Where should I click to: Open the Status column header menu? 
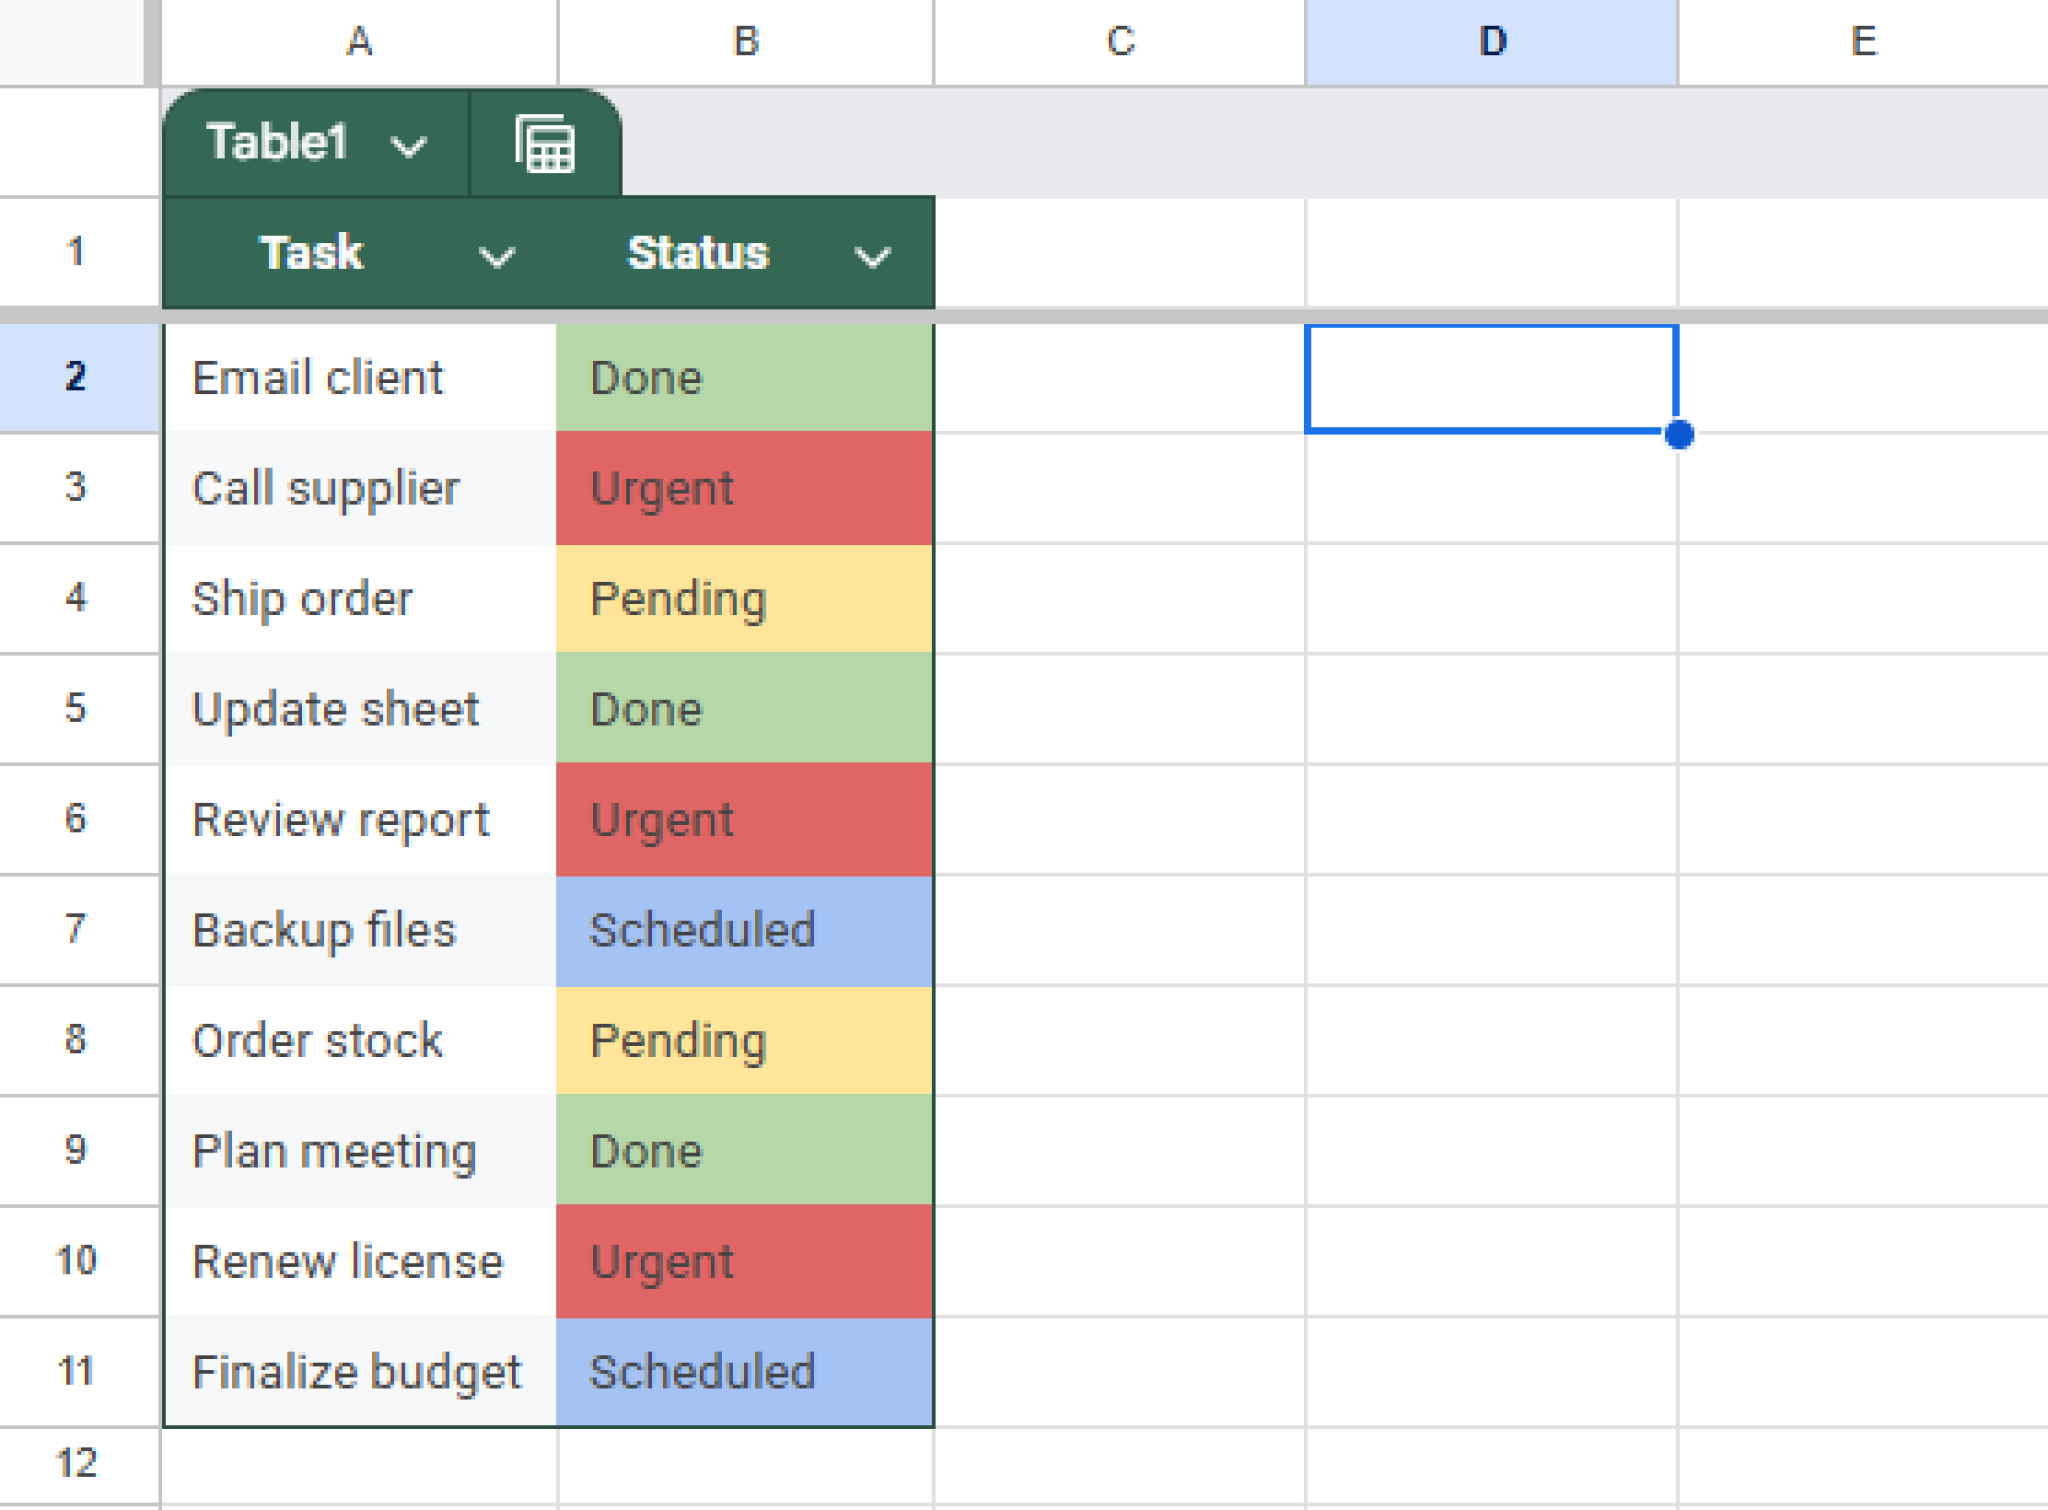pyautogui.click(x=872, y=255)
